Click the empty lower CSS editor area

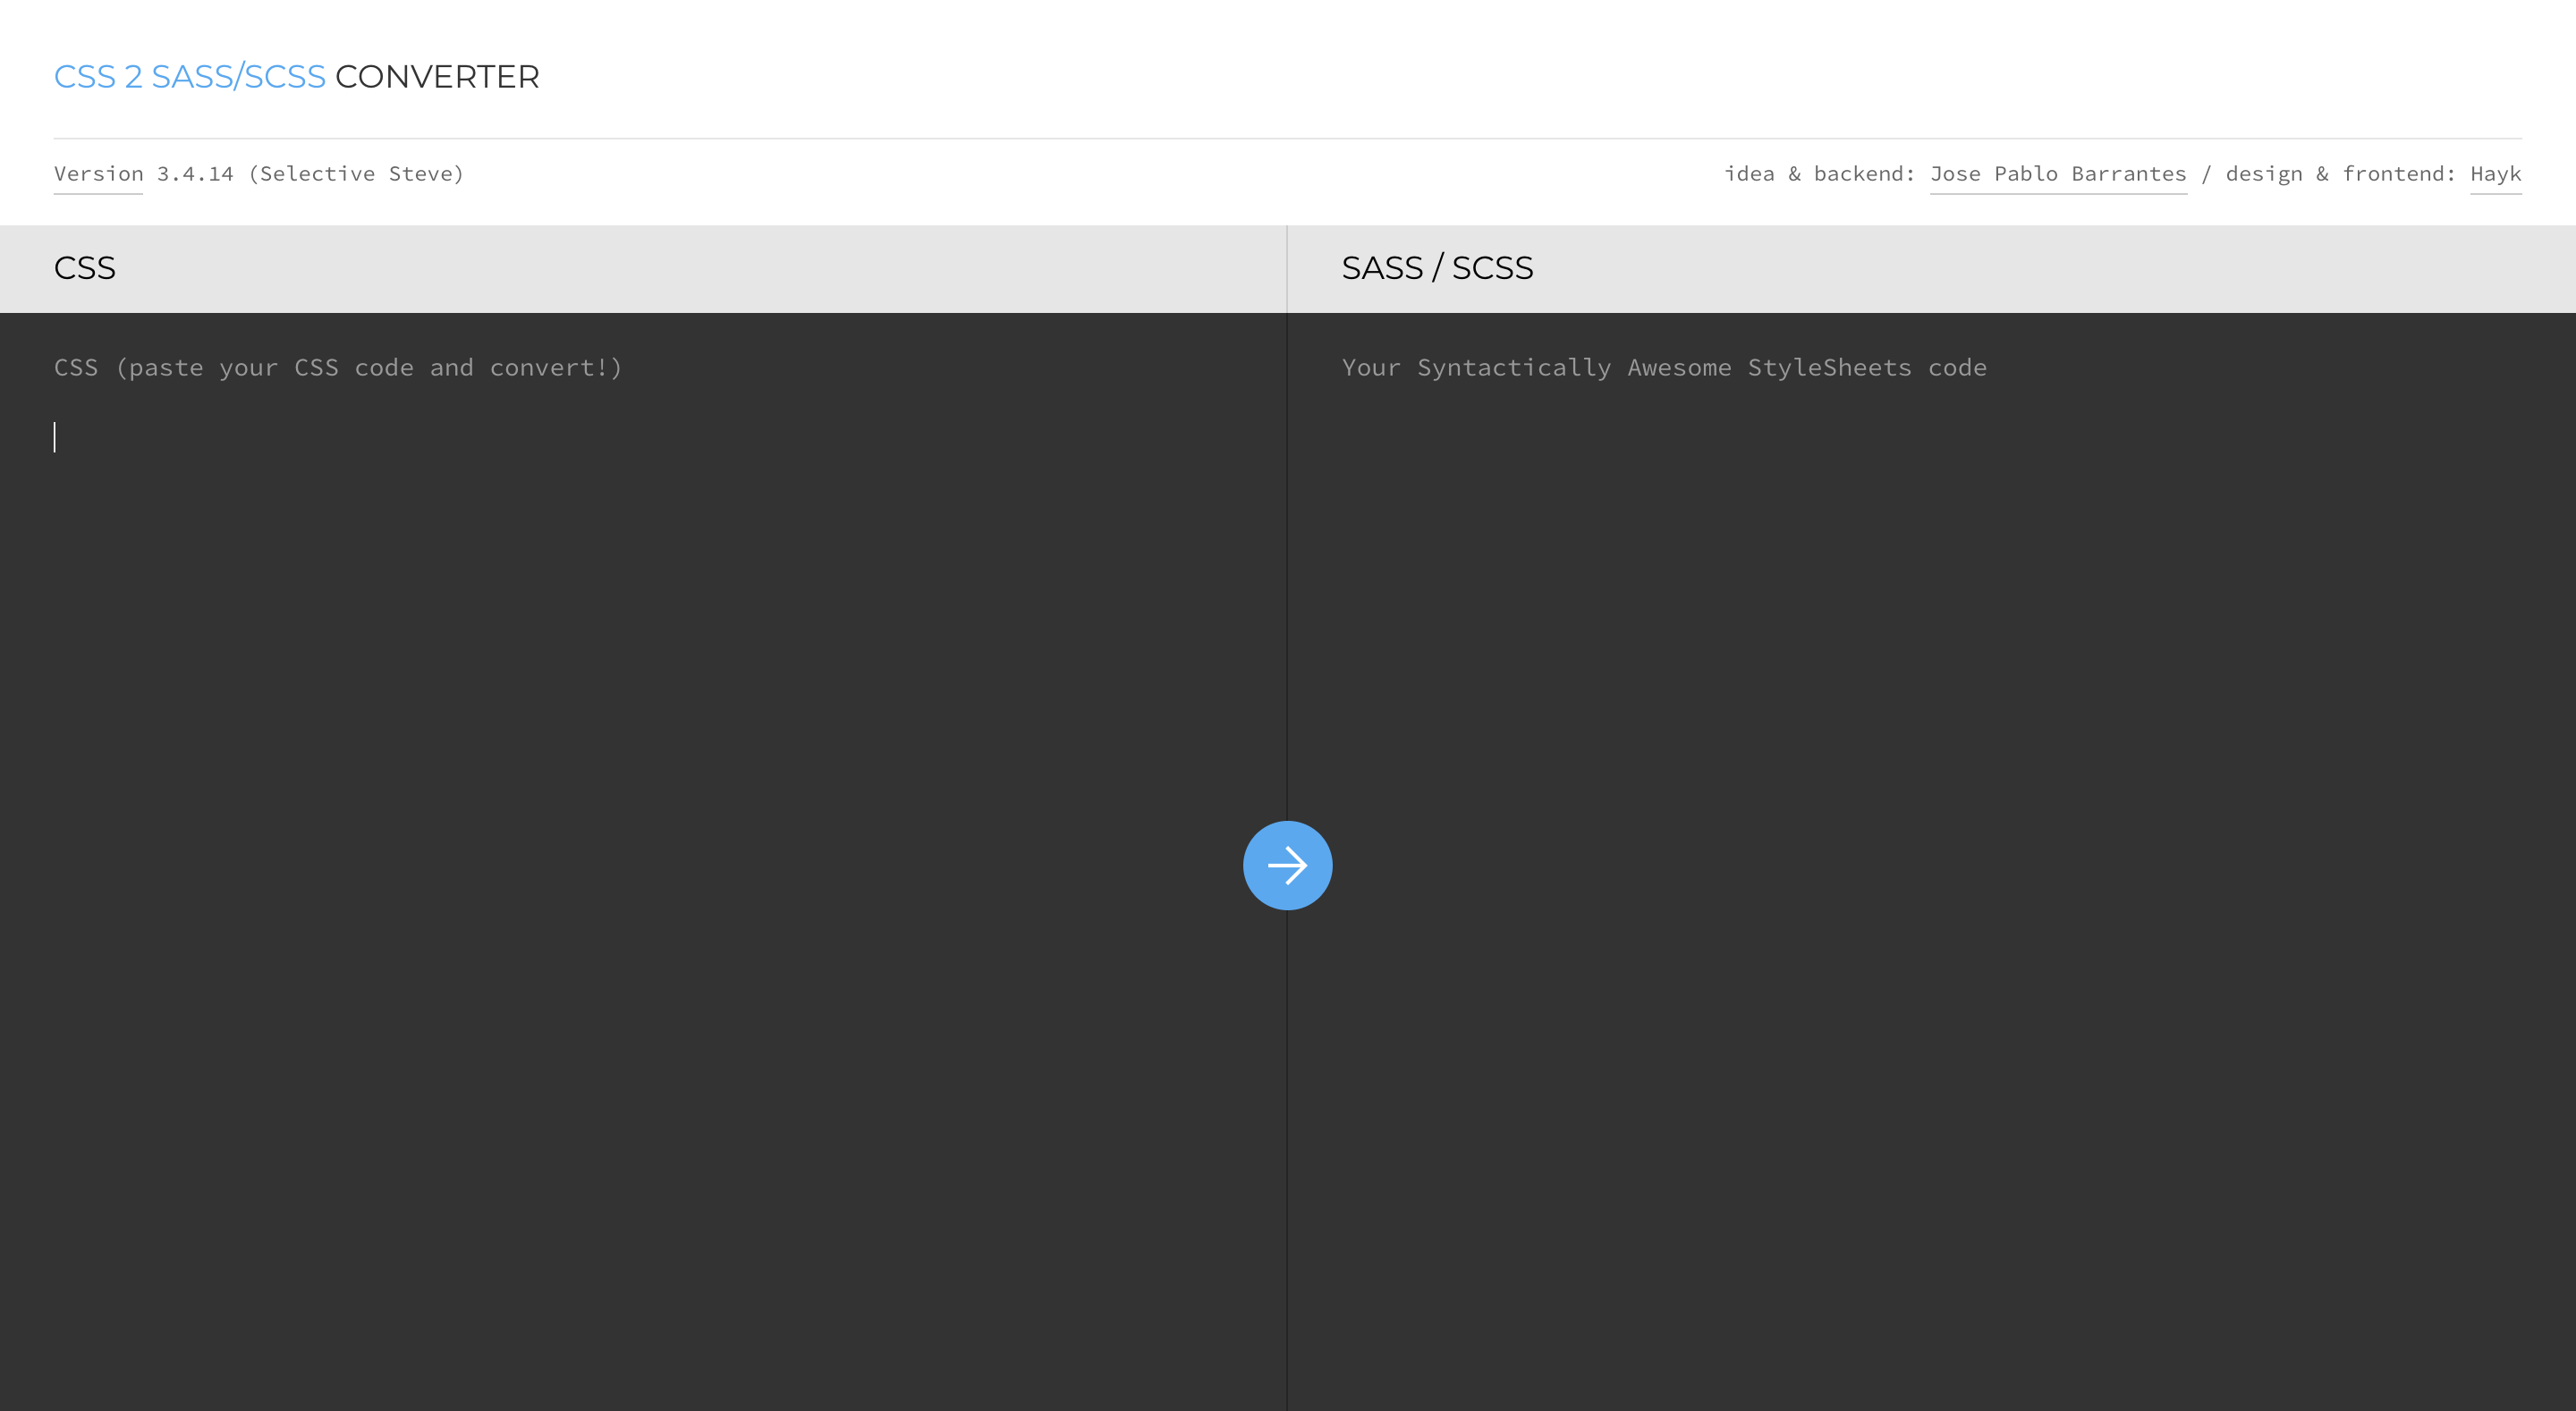[640, 1100]
